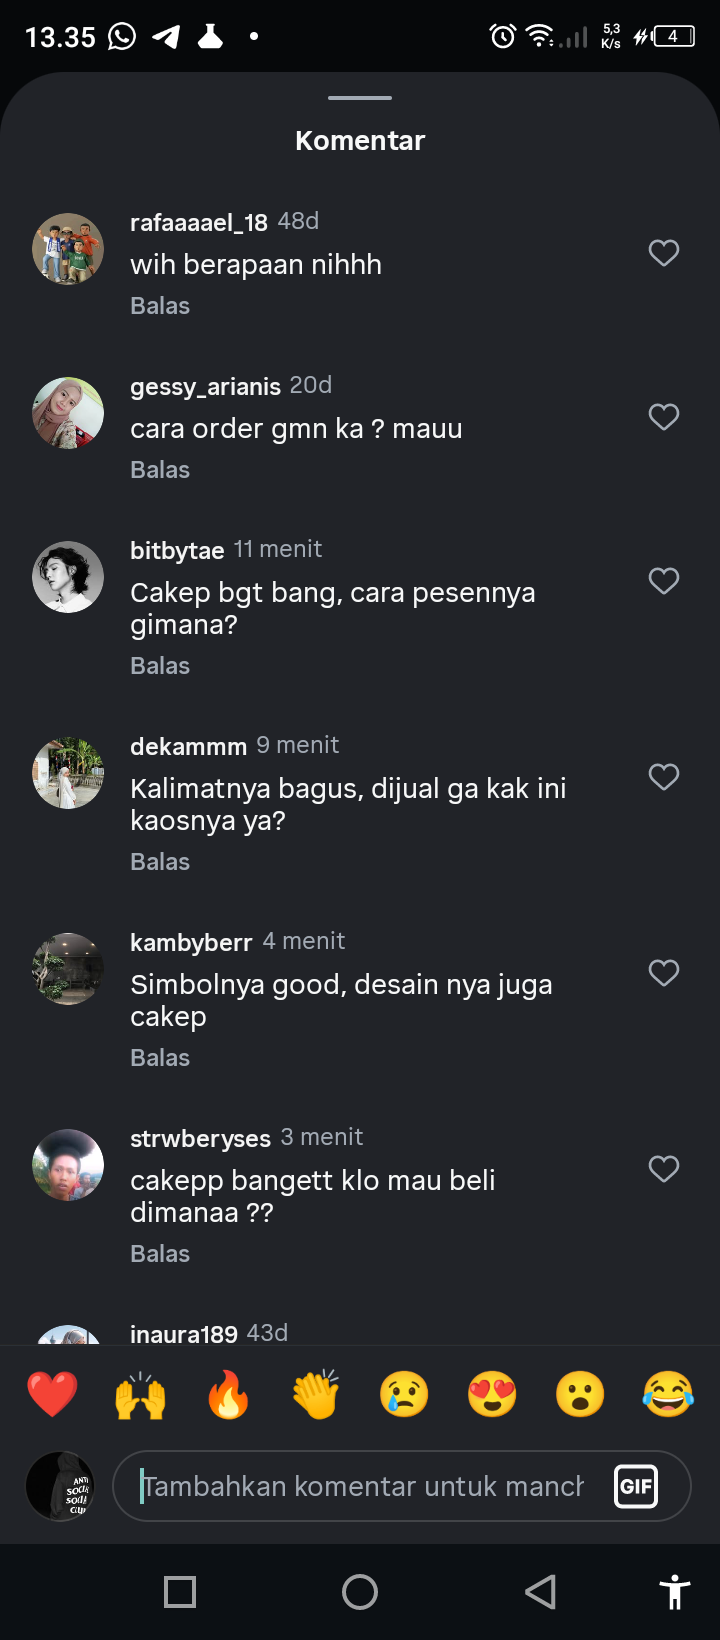Tap the fire emoji reaction
720x1640 pixels.
tap(228, 1394)
